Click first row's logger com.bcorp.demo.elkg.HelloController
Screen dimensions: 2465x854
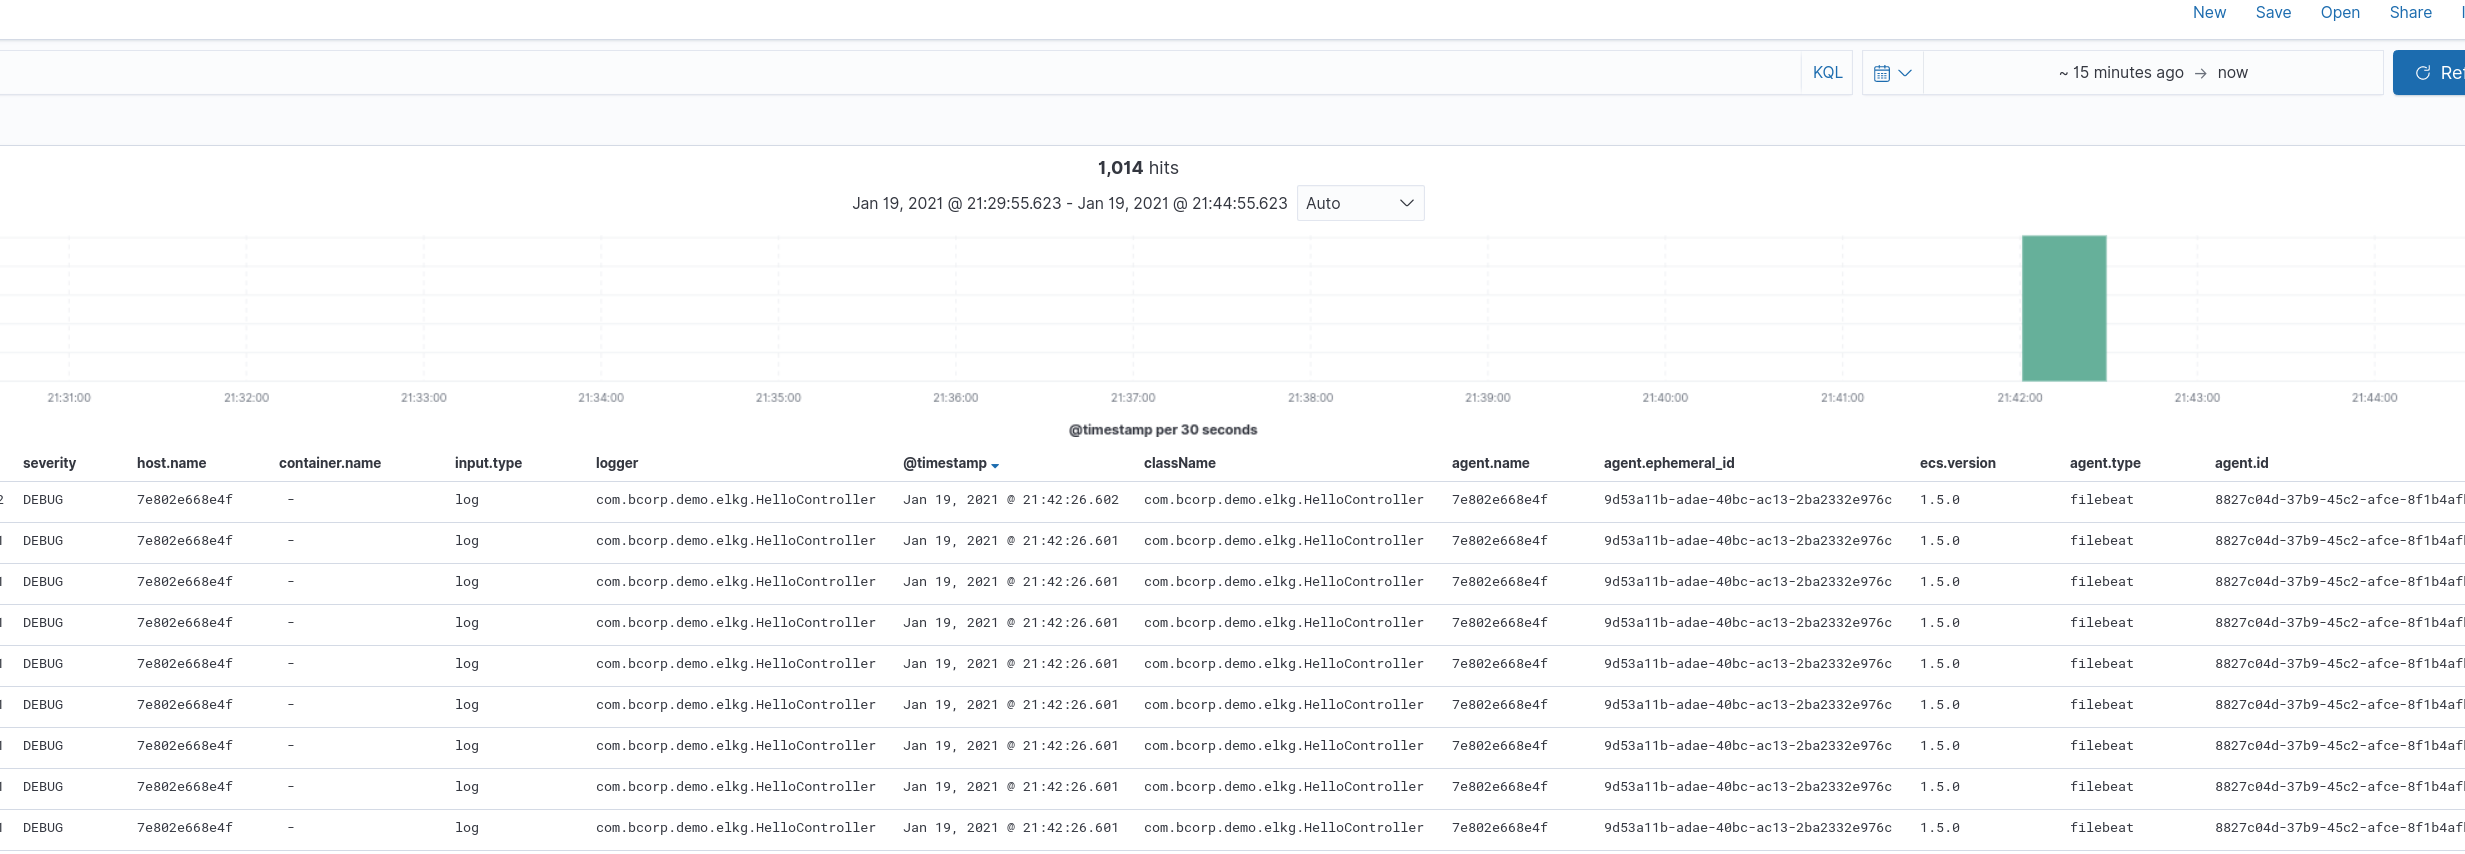[x=736, y=500]
